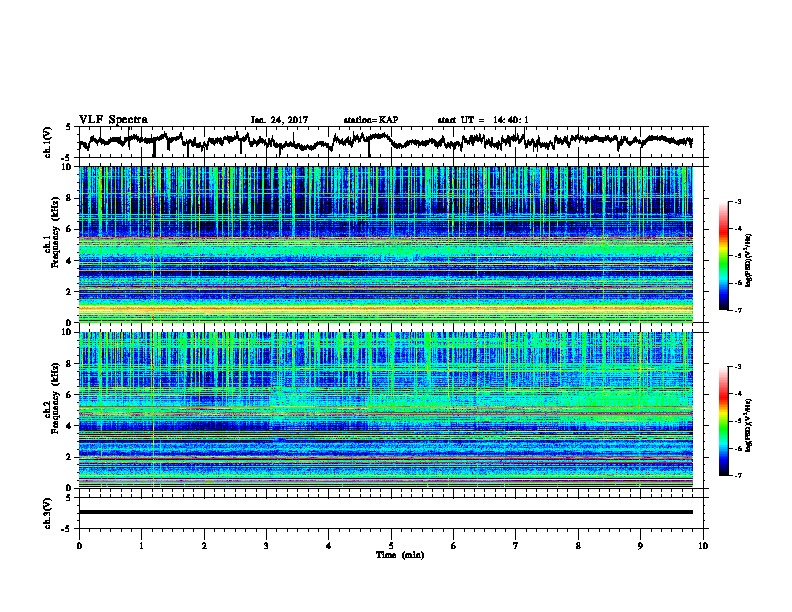Click the ch.1 spectrogram panel

click(x=386, y=244)
